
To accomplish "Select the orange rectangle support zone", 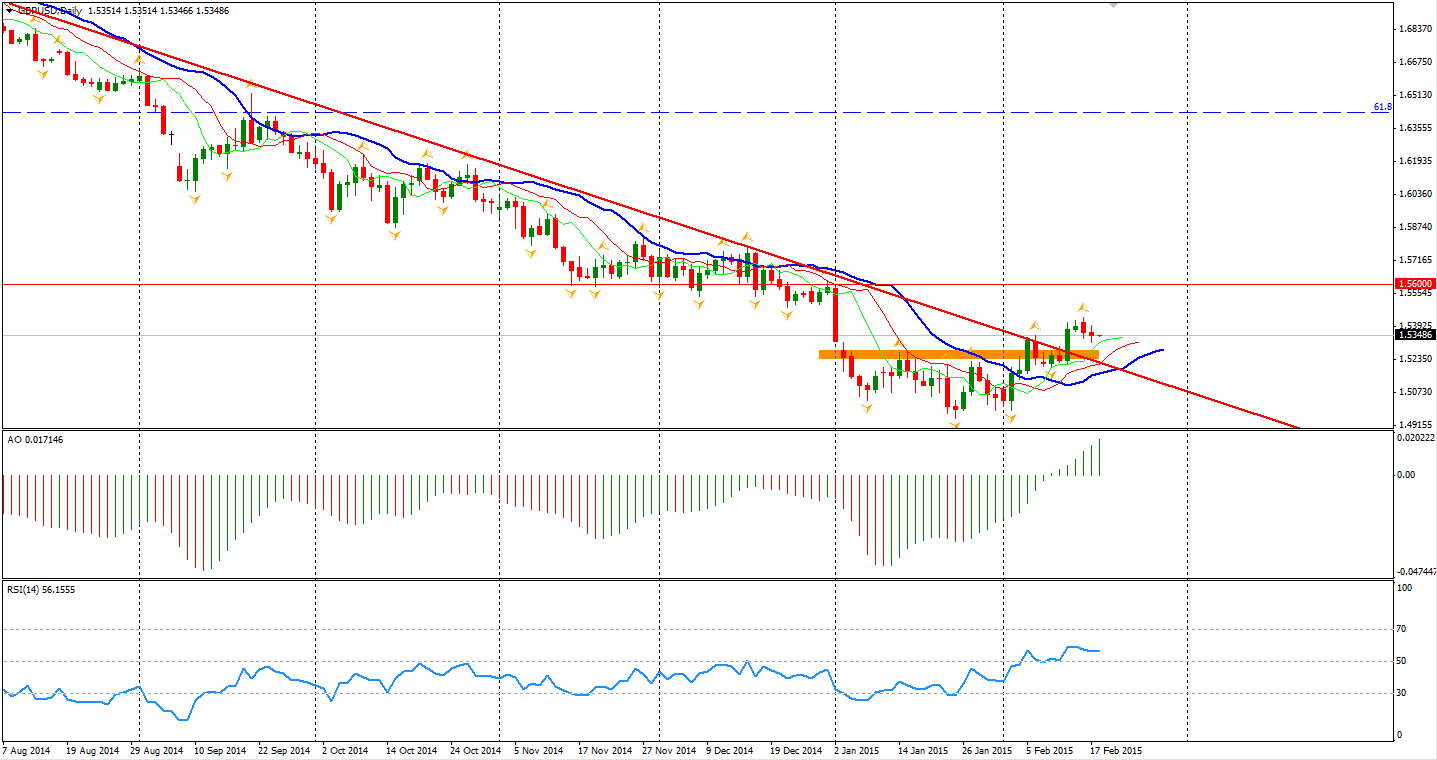I will coord(958,354).
